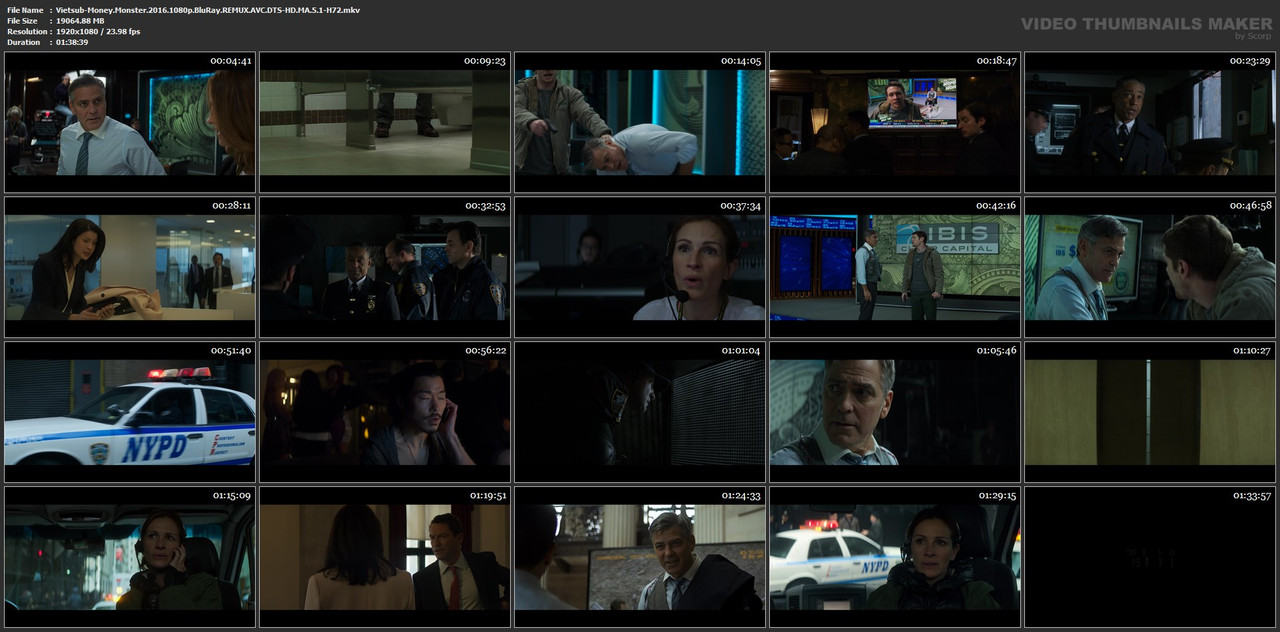This screenshot has width=1280, height=632.
Task: Click the IBIS Capital thumbnail stamped 00:42:16
Action: [895, 267]
